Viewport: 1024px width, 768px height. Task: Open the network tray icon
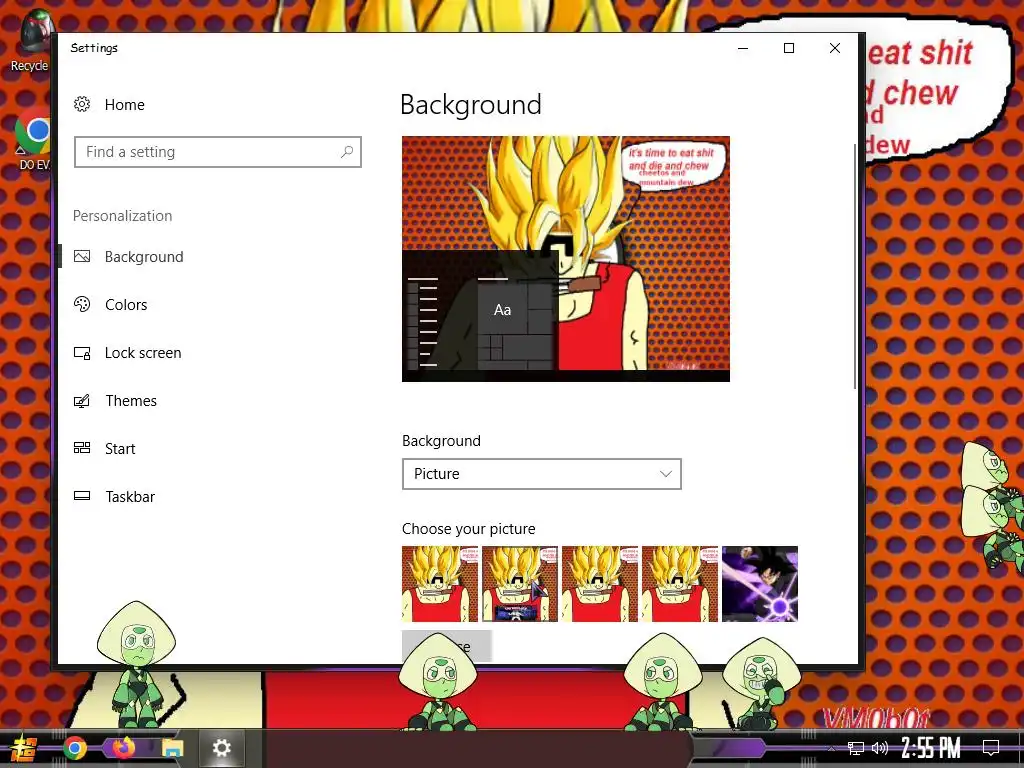pos(856,748)
